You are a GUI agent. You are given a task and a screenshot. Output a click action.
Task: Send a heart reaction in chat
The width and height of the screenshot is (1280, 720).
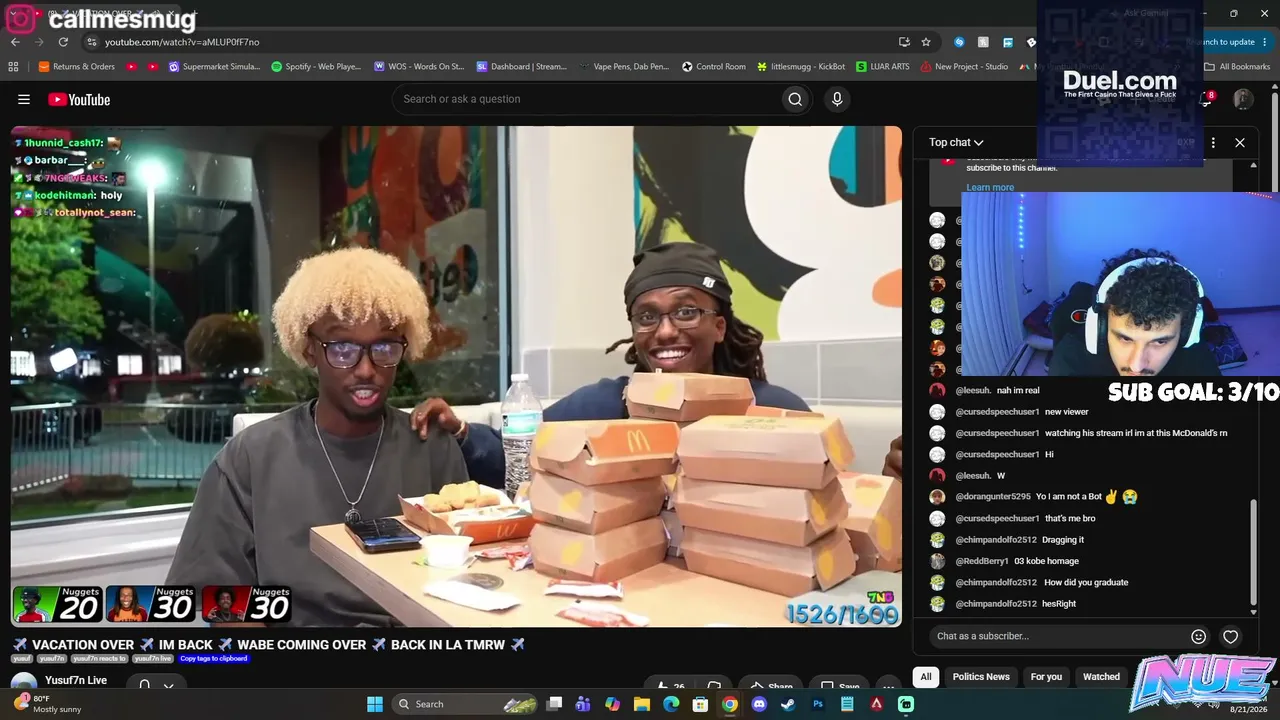pyautogui.click(x=1231, y=636)
